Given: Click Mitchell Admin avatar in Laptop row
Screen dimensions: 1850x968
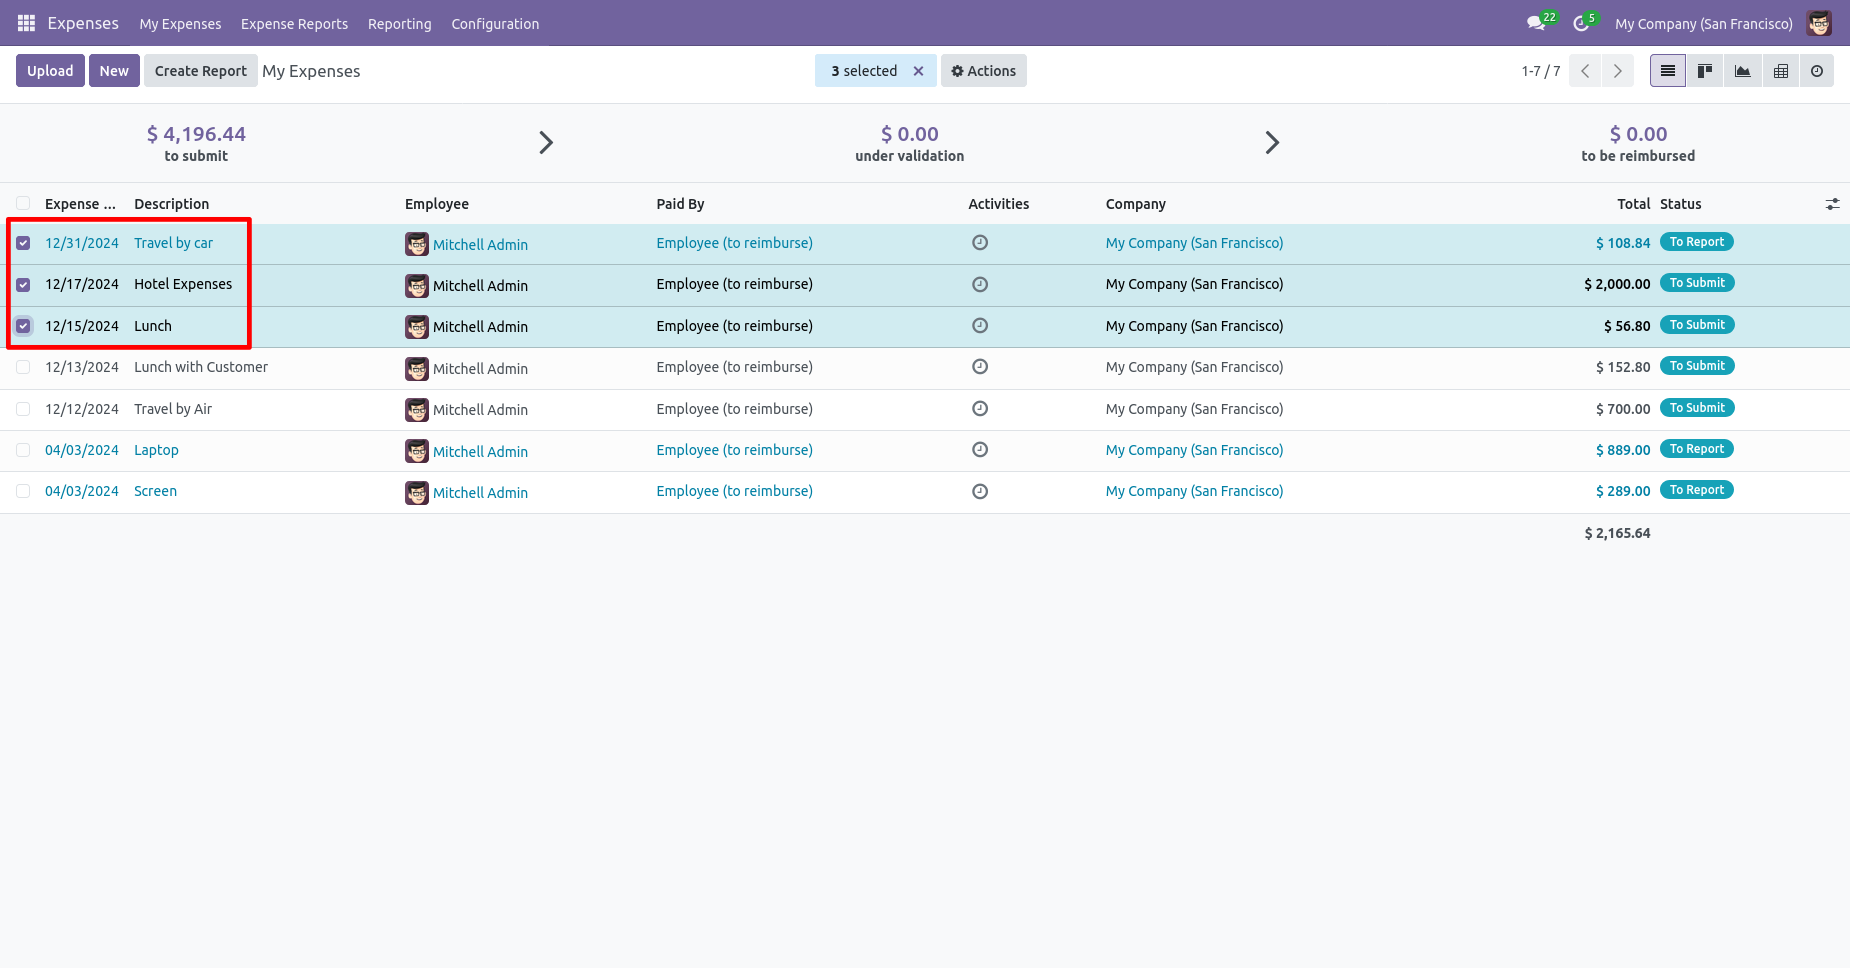Looking at the screenshot, I should (x=417, y=451).
